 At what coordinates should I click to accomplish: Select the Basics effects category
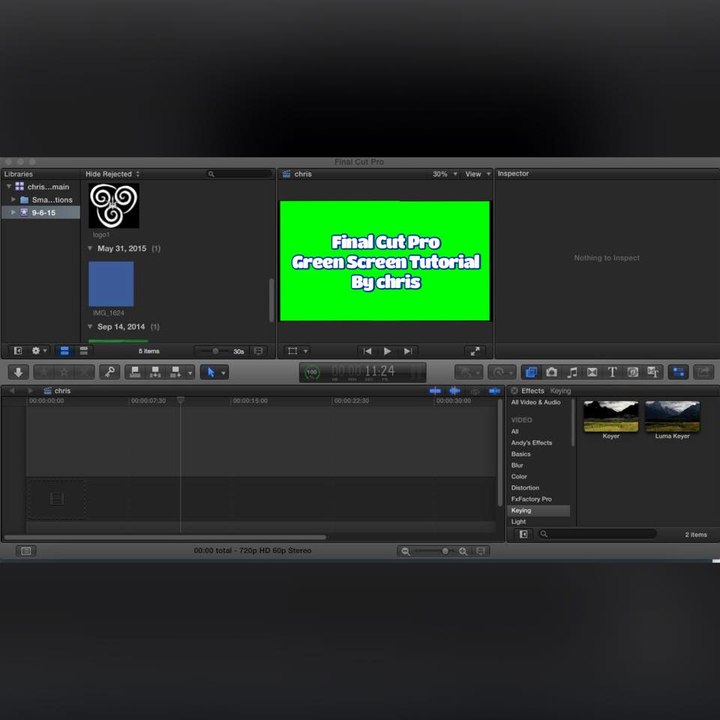[521, 454]
